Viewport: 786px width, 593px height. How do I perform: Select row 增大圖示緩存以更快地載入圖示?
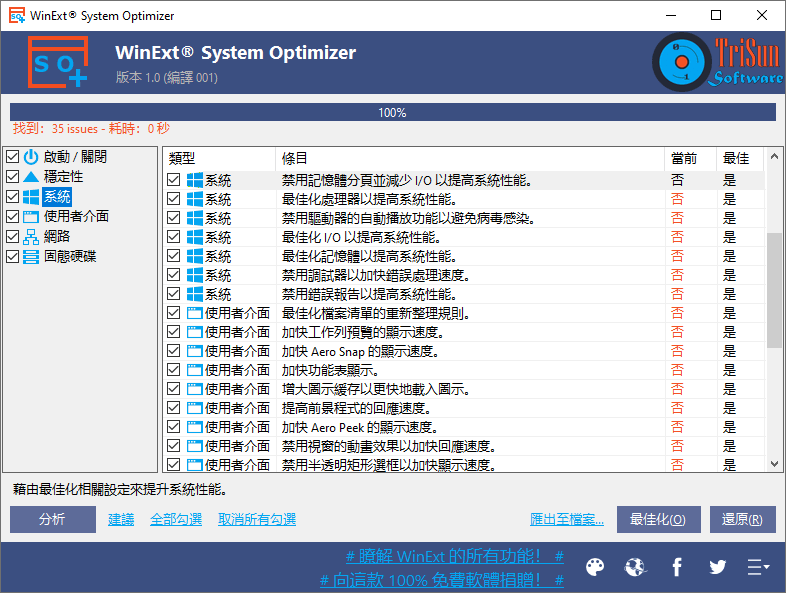(x=464, y=389)
